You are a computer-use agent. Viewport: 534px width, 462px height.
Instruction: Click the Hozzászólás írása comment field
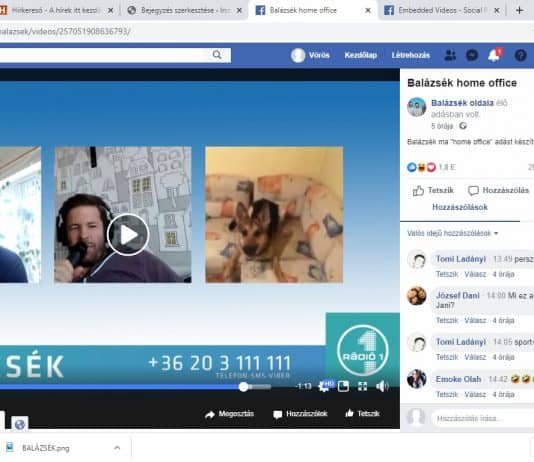(483, 418)
